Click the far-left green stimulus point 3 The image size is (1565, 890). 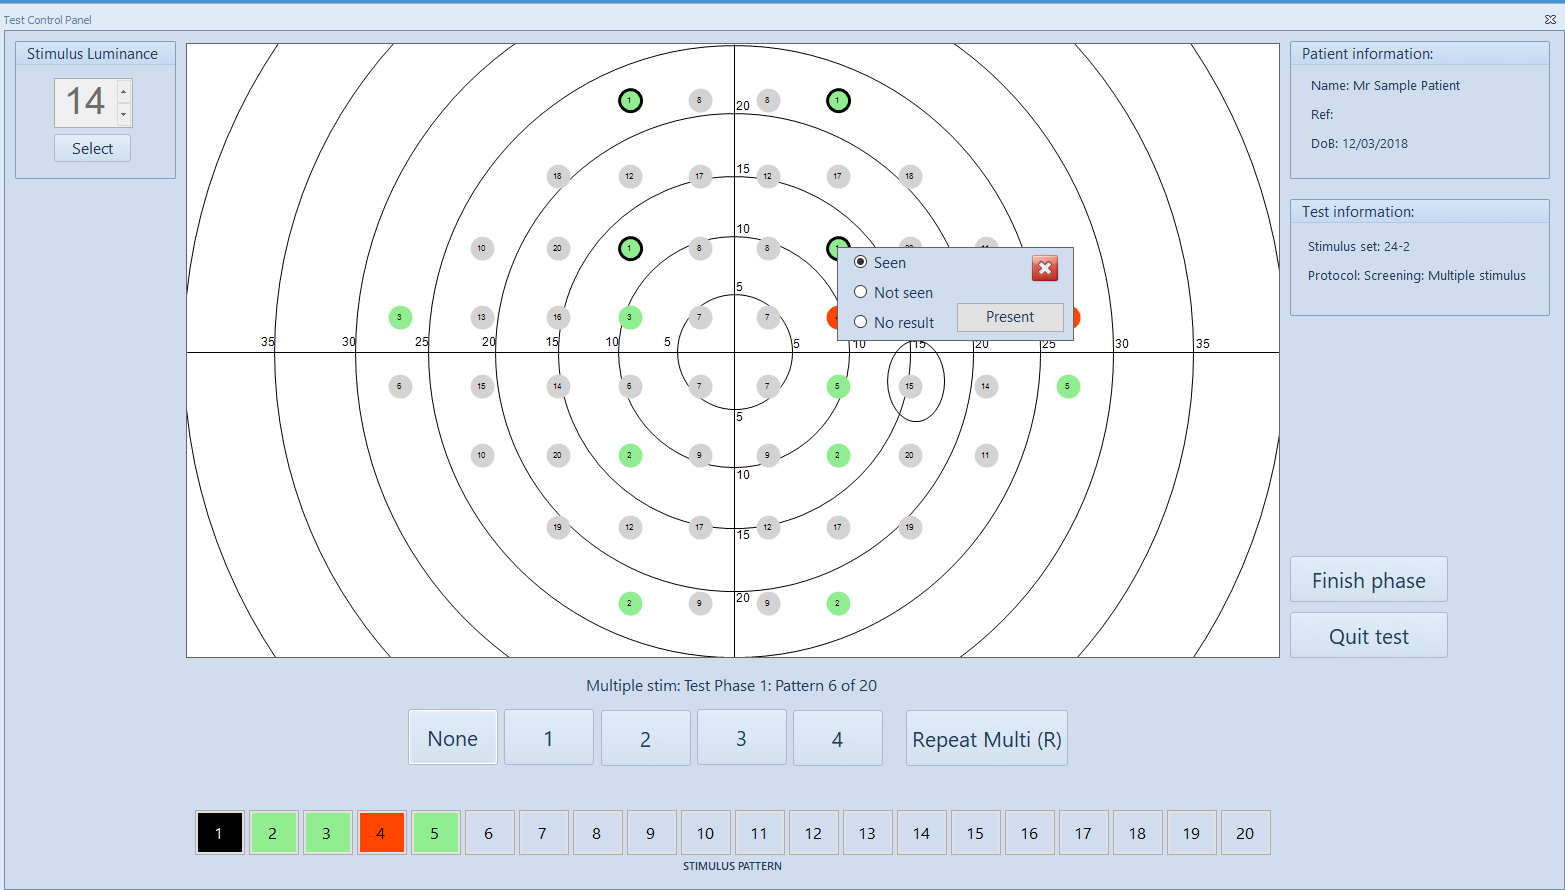pos(400,318)
